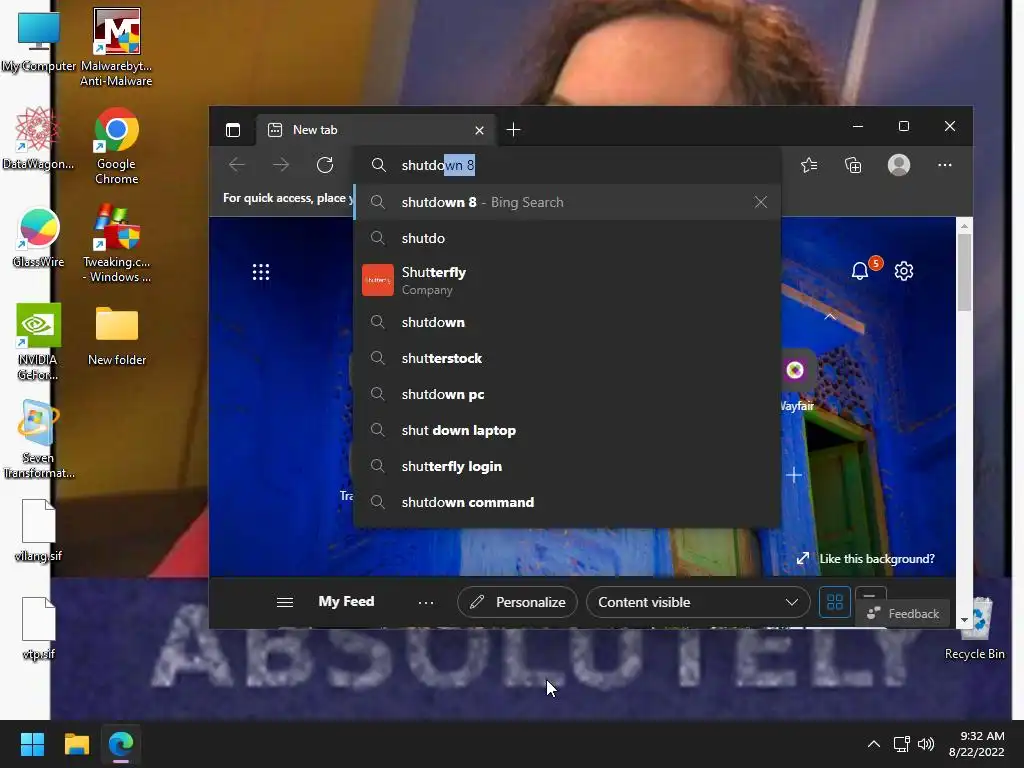
Task: Select the 'shutdown pc' suggestion
Action: (567, 394)
